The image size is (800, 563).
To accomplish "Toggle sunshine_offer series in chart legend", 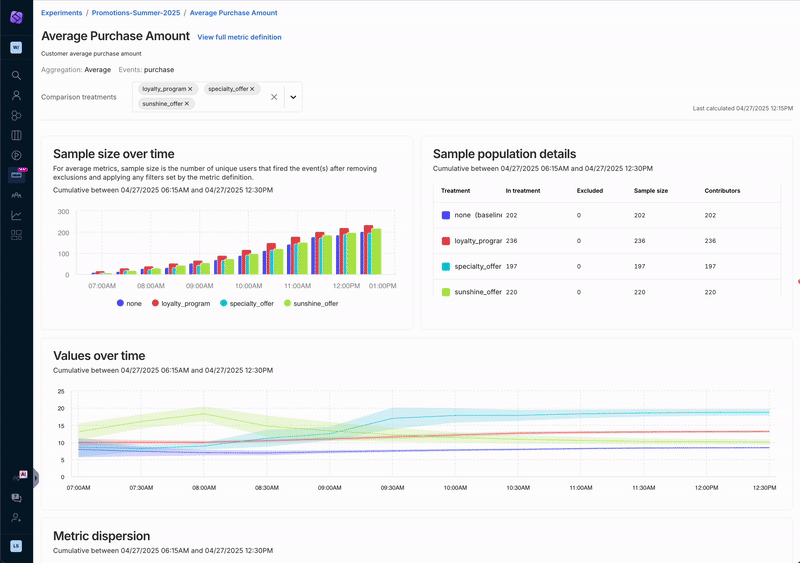I will point(310,303).
